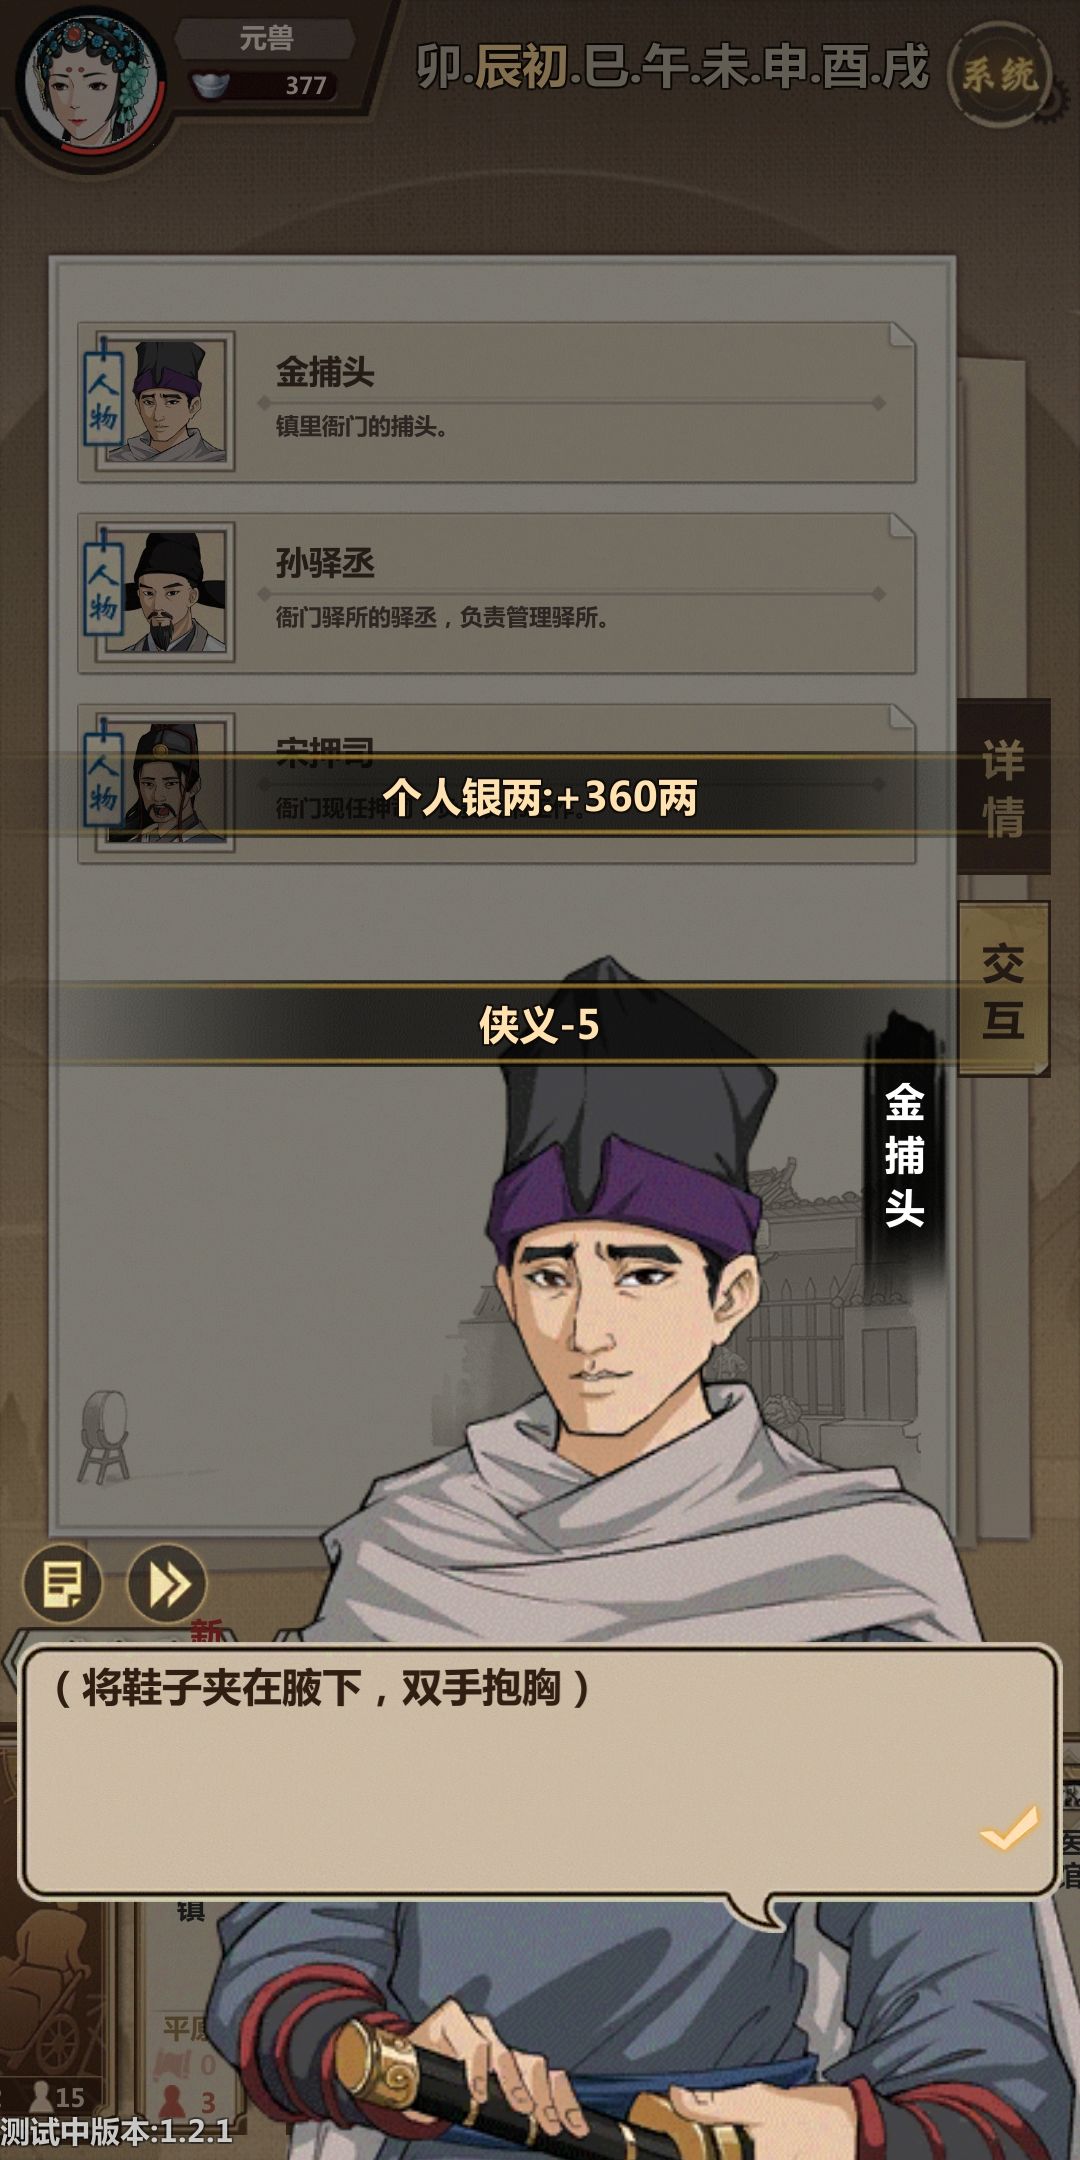Tap the silver ingot currency icon

[211, 85]
